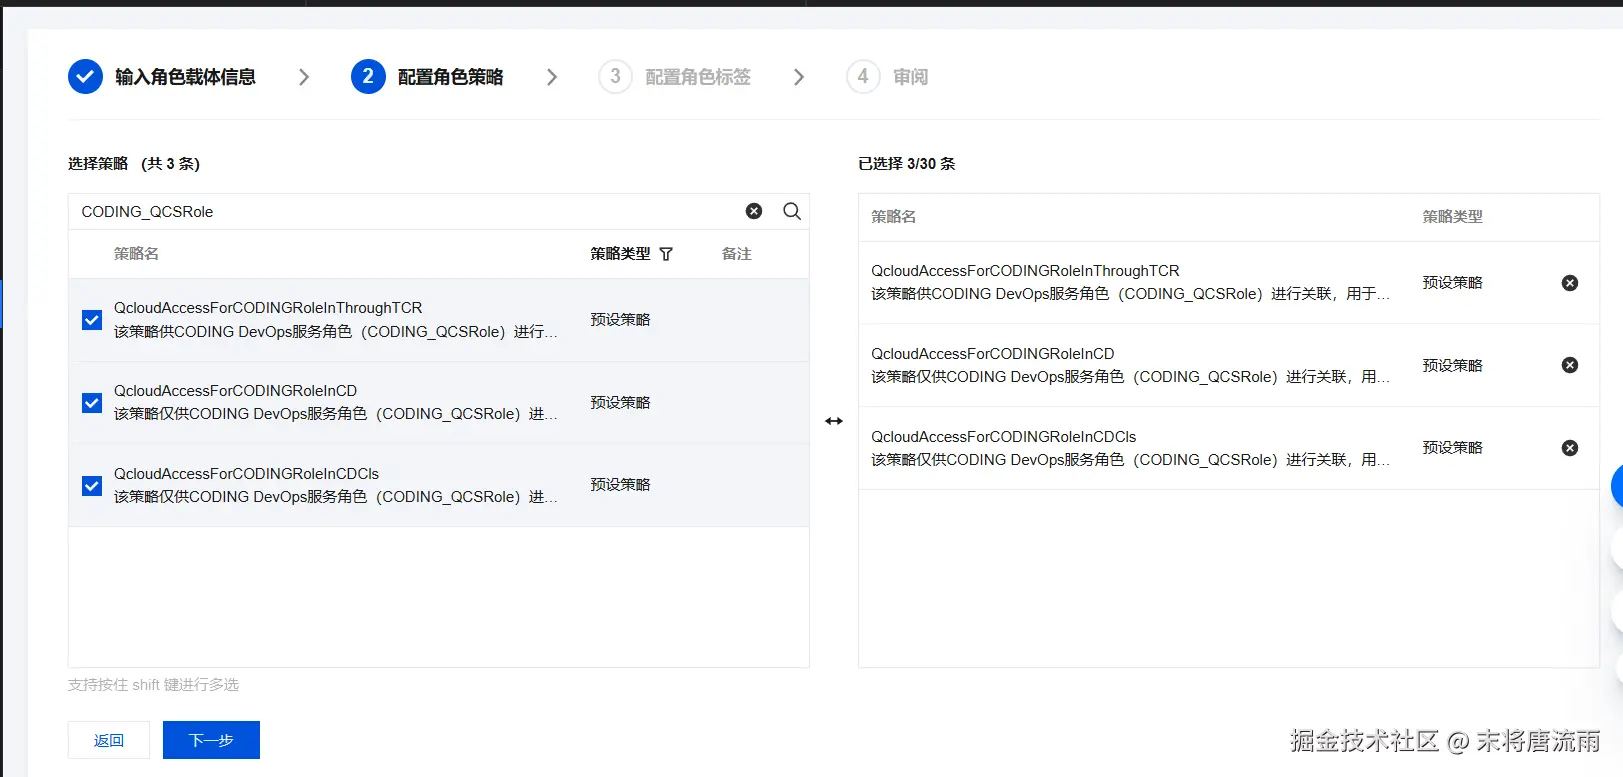The width and height of the screenshot is (1623, 777).
Task: Click the 已选择 3/30 条 label
Action: point(907,164)
